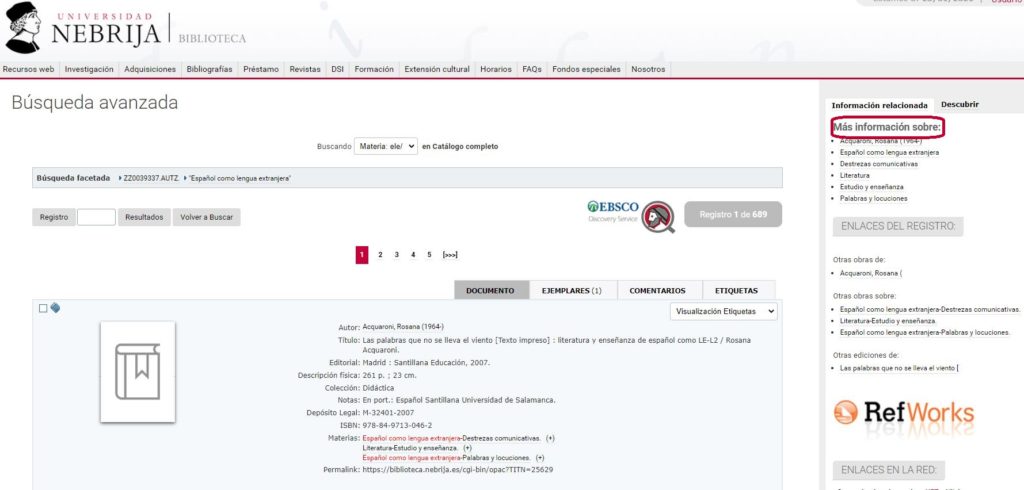Go to next pages arrow [>>>]
Screen dimensions: 1024x490
[450, 255]
